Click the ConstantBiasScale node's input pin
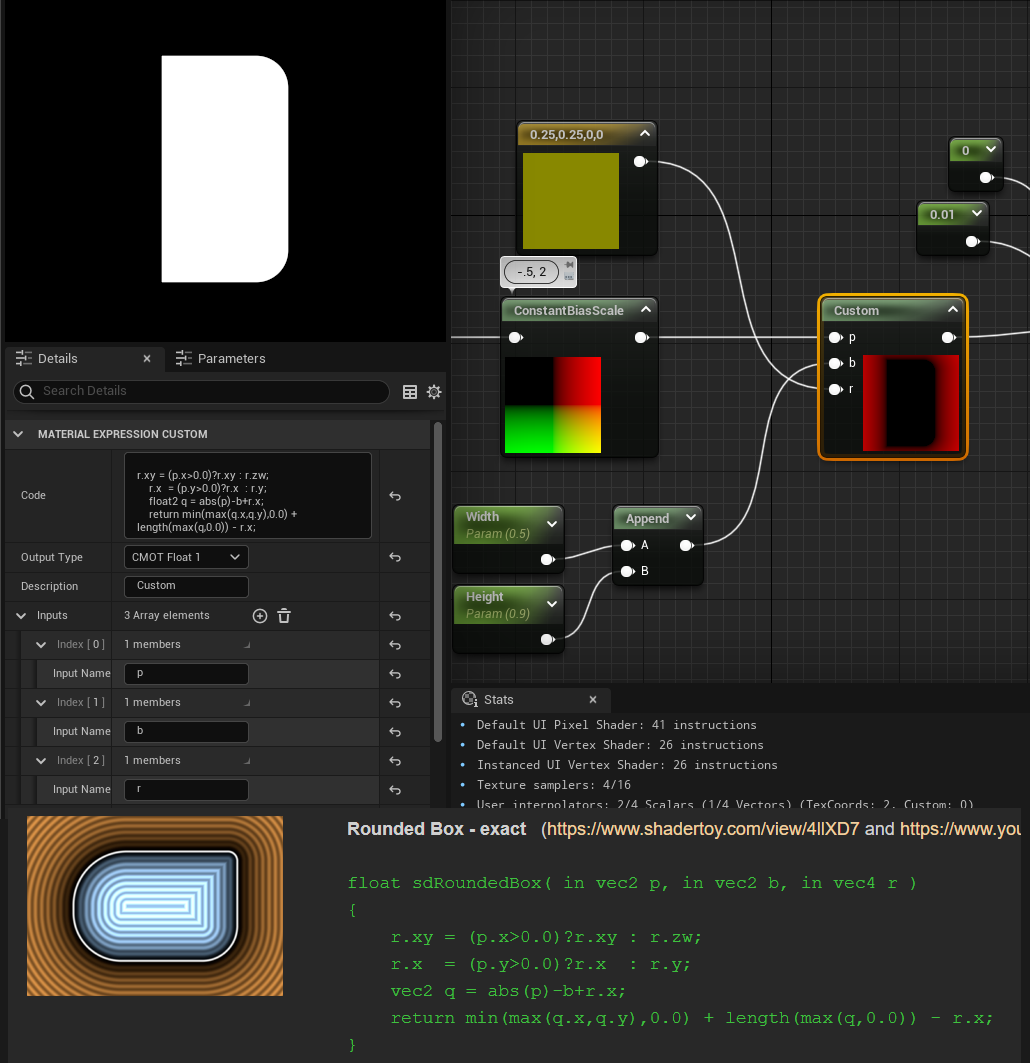This screenshot has width=1030, height=1063. tap(516, 338)
